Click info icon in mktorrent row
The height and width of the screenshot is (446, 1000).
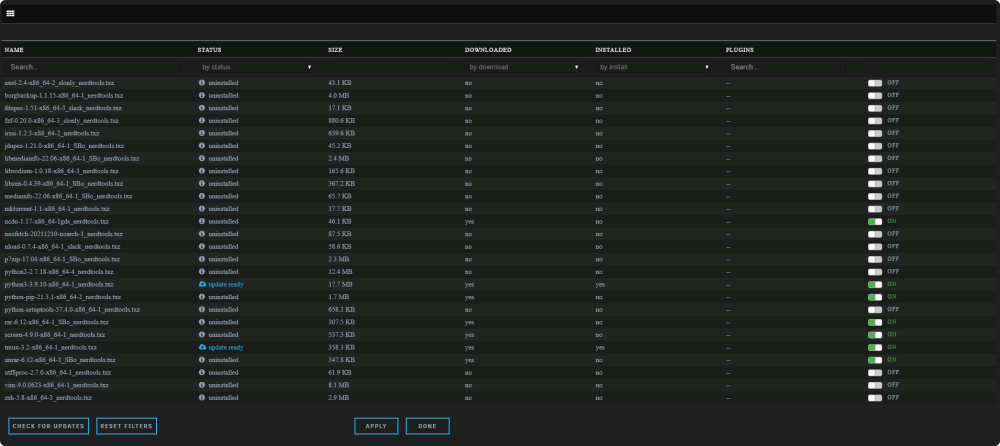(x=202, y=209)
